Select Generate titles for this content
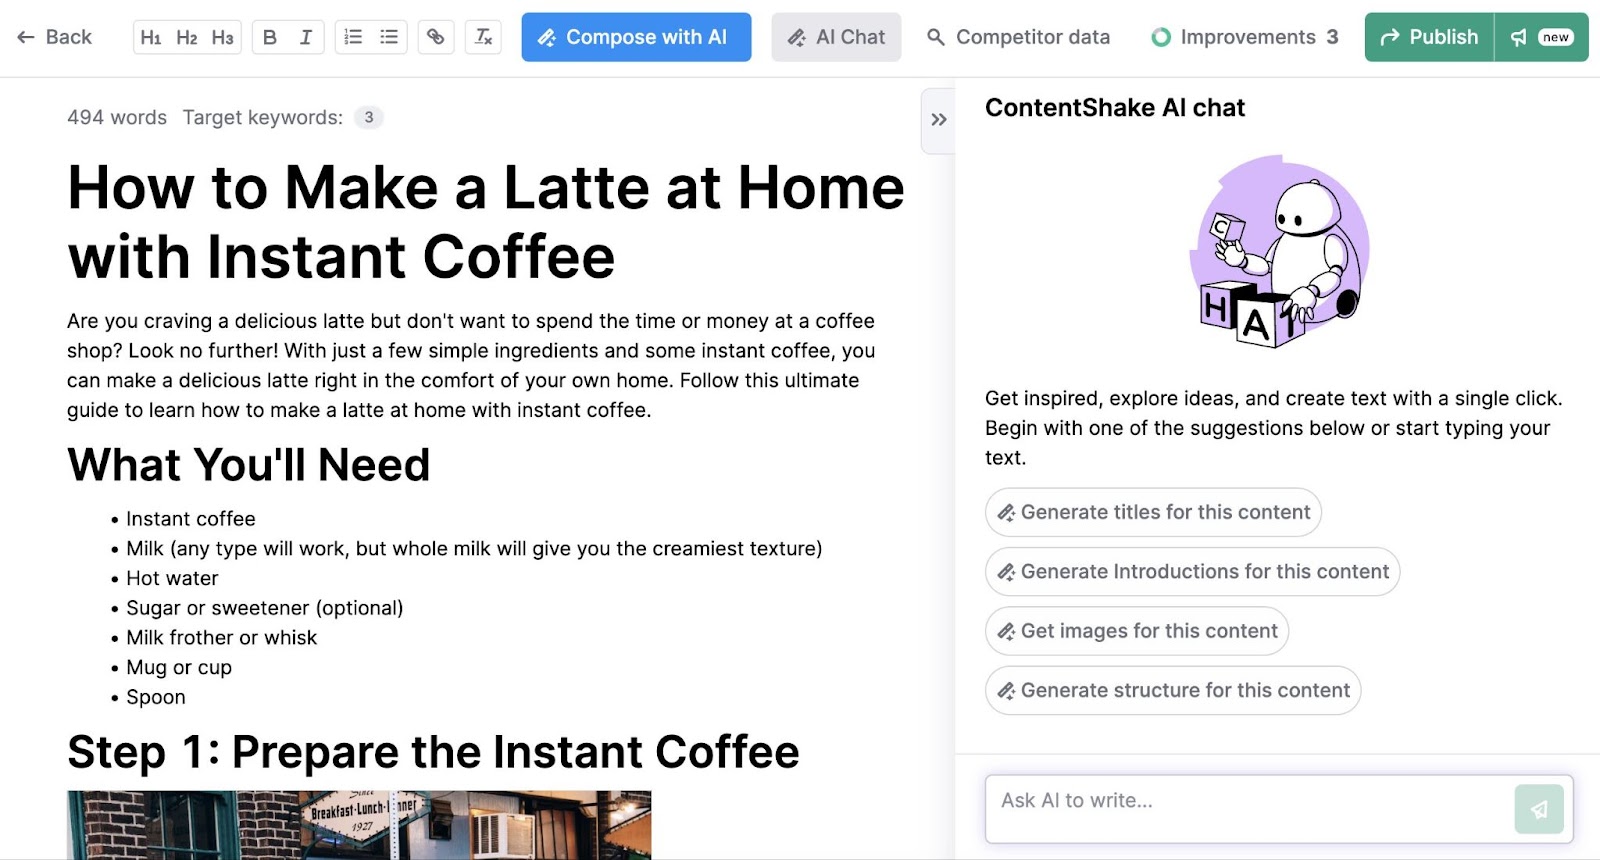This screenshot has height=860, width=1600. (1153, 512)
